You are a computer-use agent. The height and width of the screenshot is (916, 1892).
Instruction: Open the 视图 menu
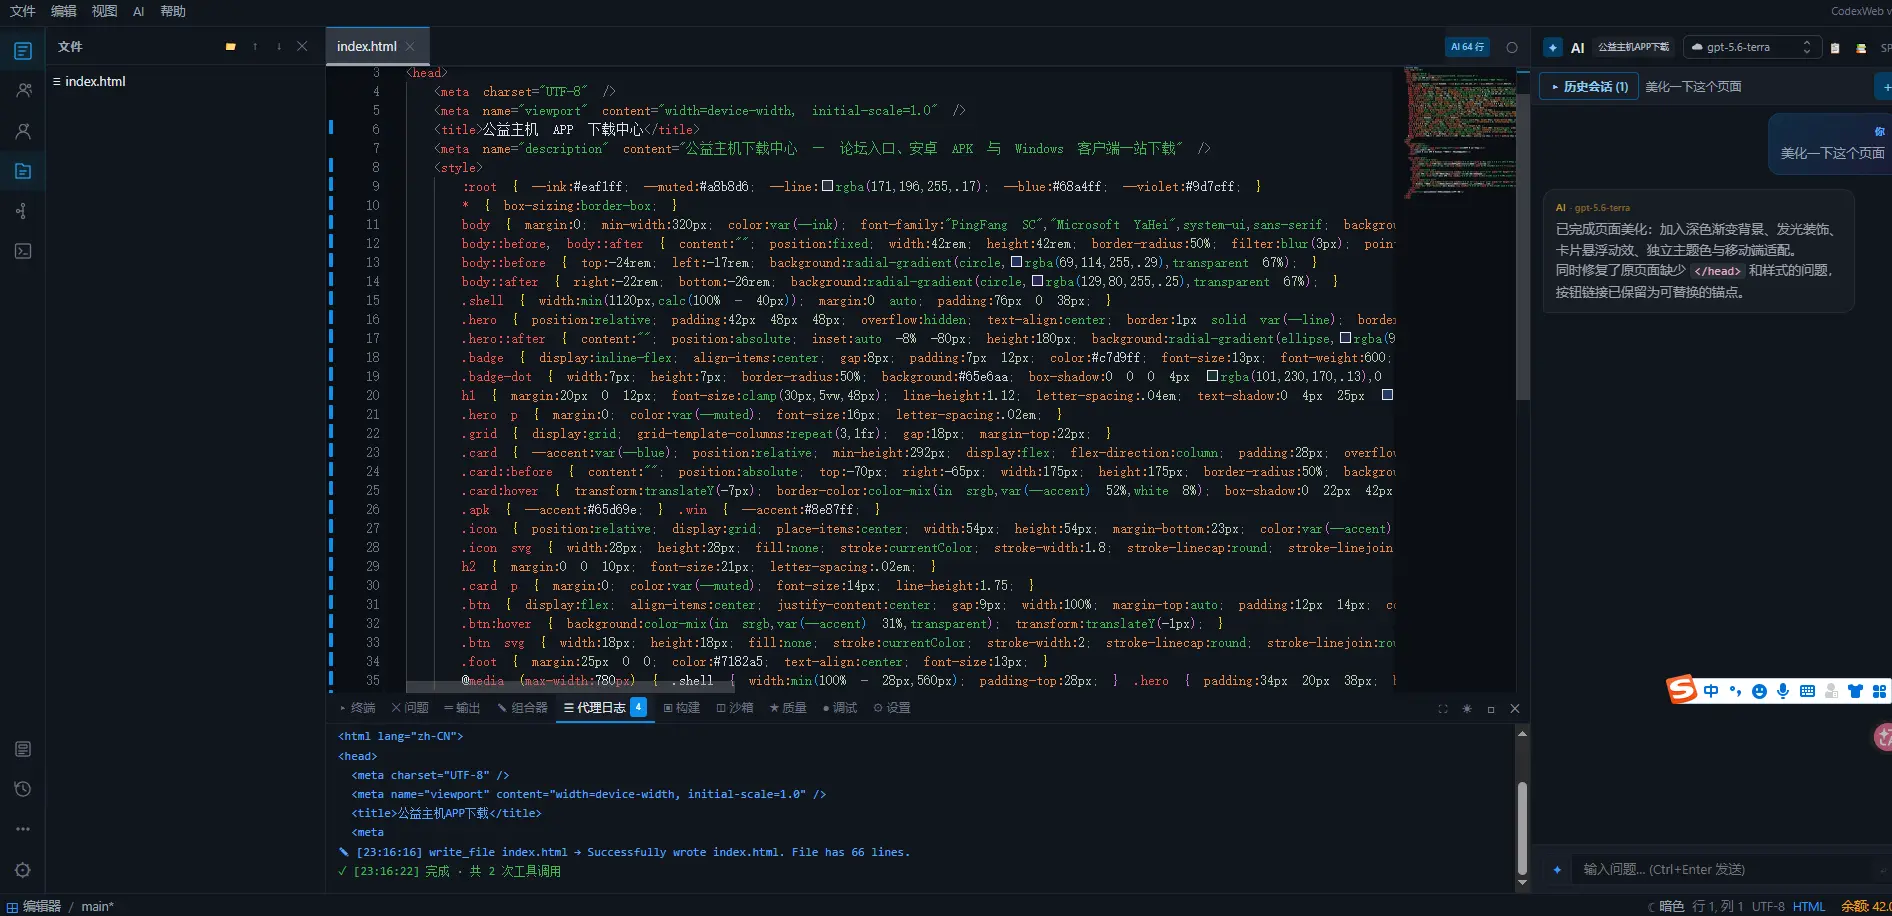tap(104, 11)
